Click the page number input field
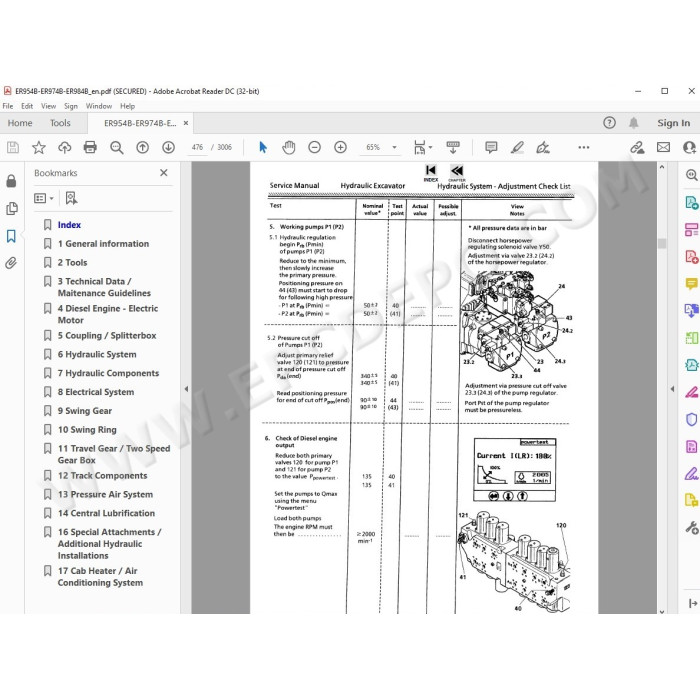The width and height of the screenshot is (700, 700). [x=197, y=147]
